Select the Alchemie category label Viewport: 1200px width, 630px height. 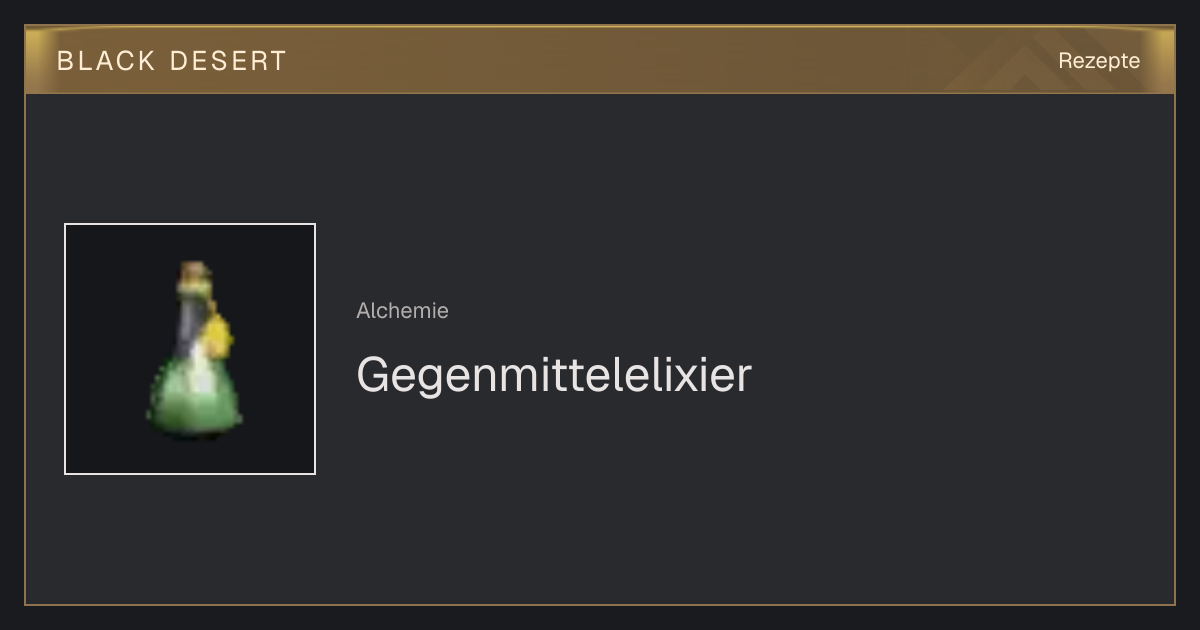pos(402,311)
